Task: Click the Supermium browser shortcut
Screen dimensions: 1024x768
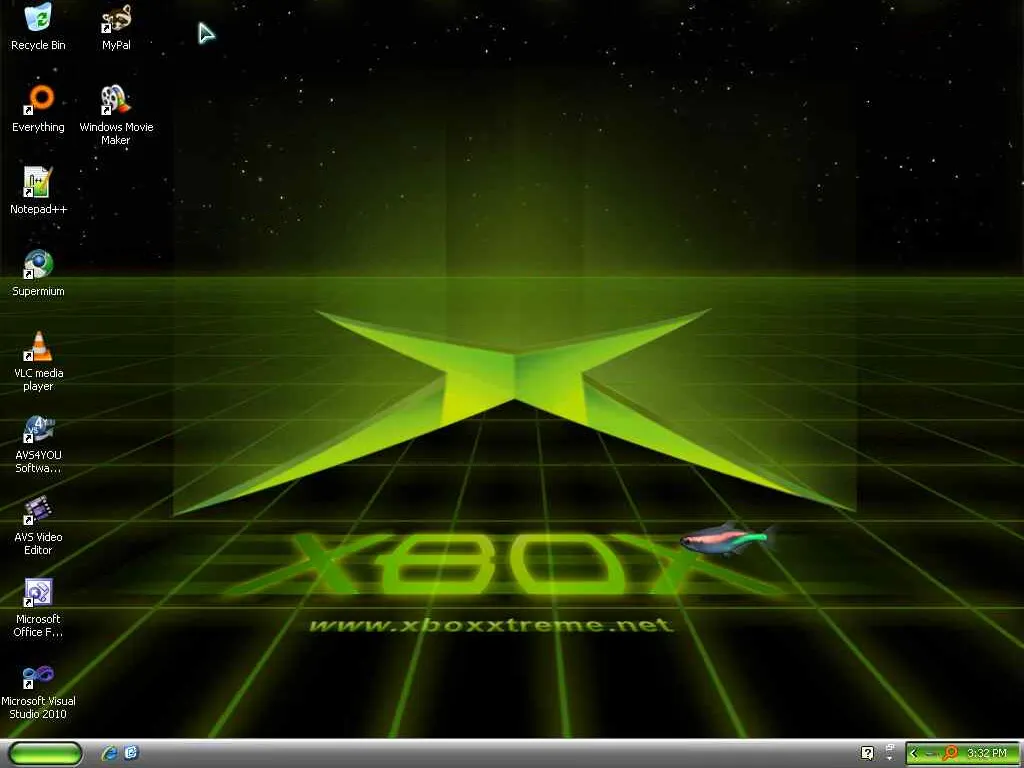Action: [x=38, y=273]
